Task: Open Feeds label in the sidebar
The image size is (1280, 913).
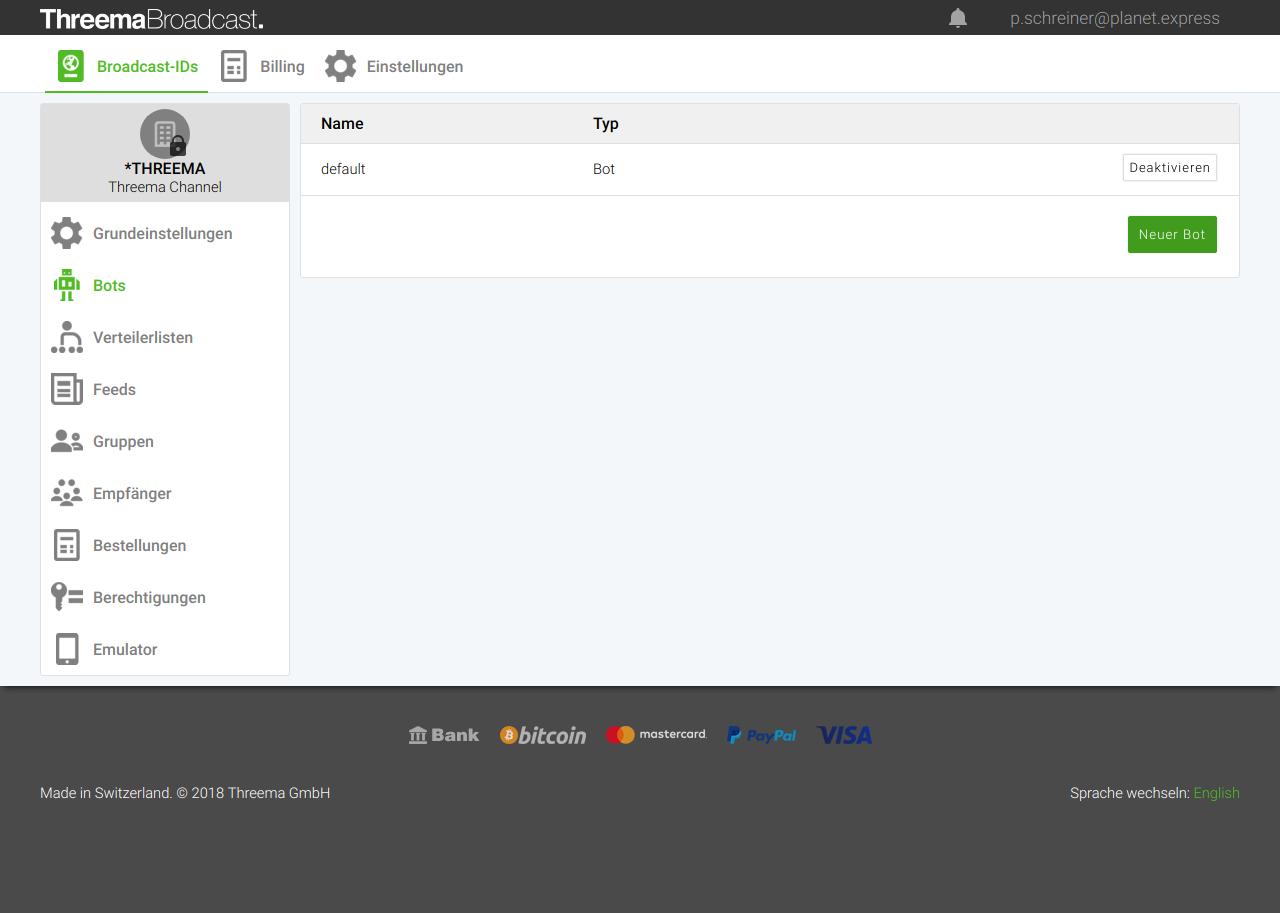Action: coord(114,389)
